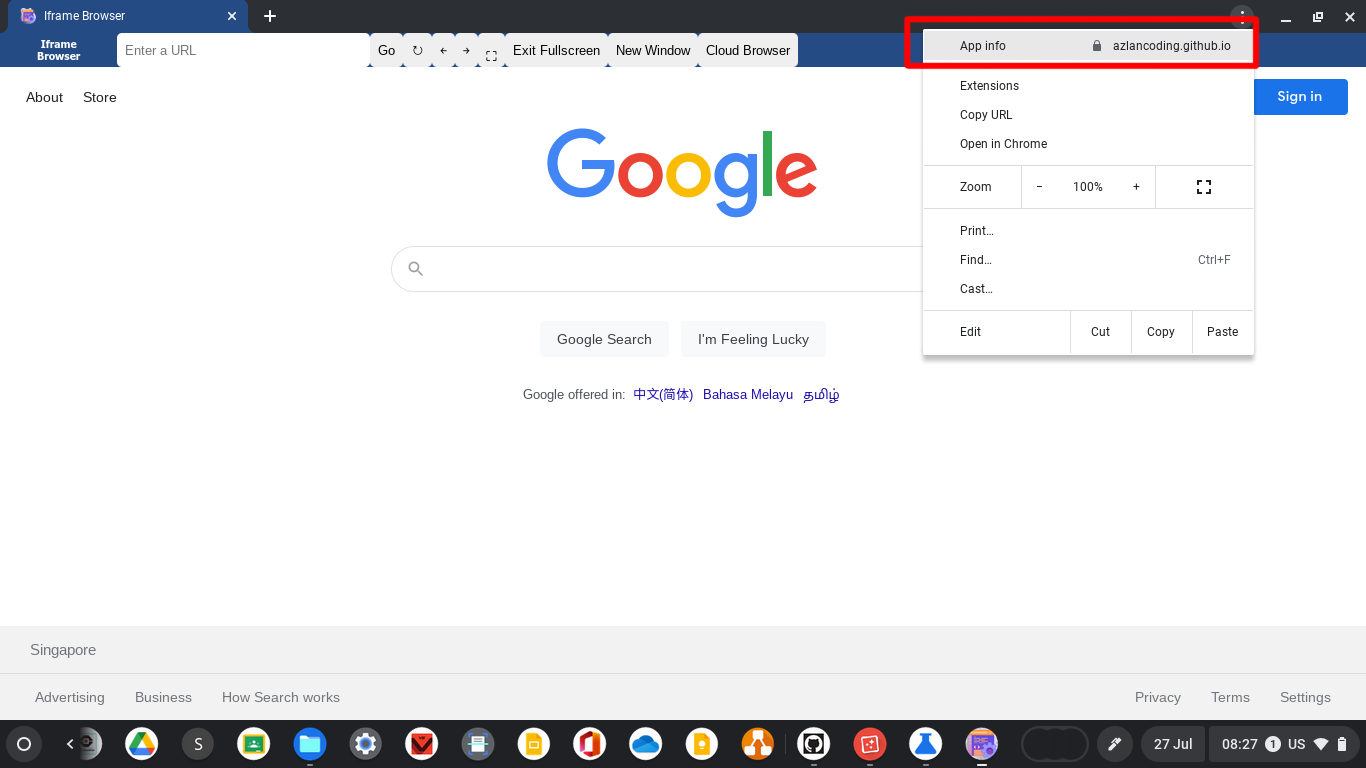The height and width of the screenshot is (768, 1366).
Task: Click the Iframe Browser icon on the shelf
Action: point(982,744)
